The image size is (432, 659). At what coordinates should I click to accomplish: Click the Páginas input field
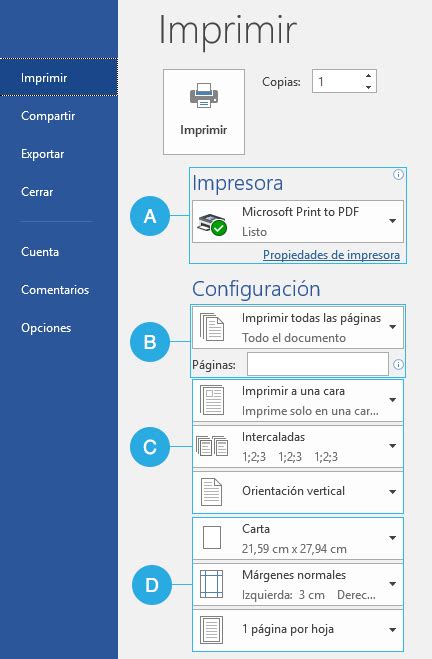(x=318, y=364)
